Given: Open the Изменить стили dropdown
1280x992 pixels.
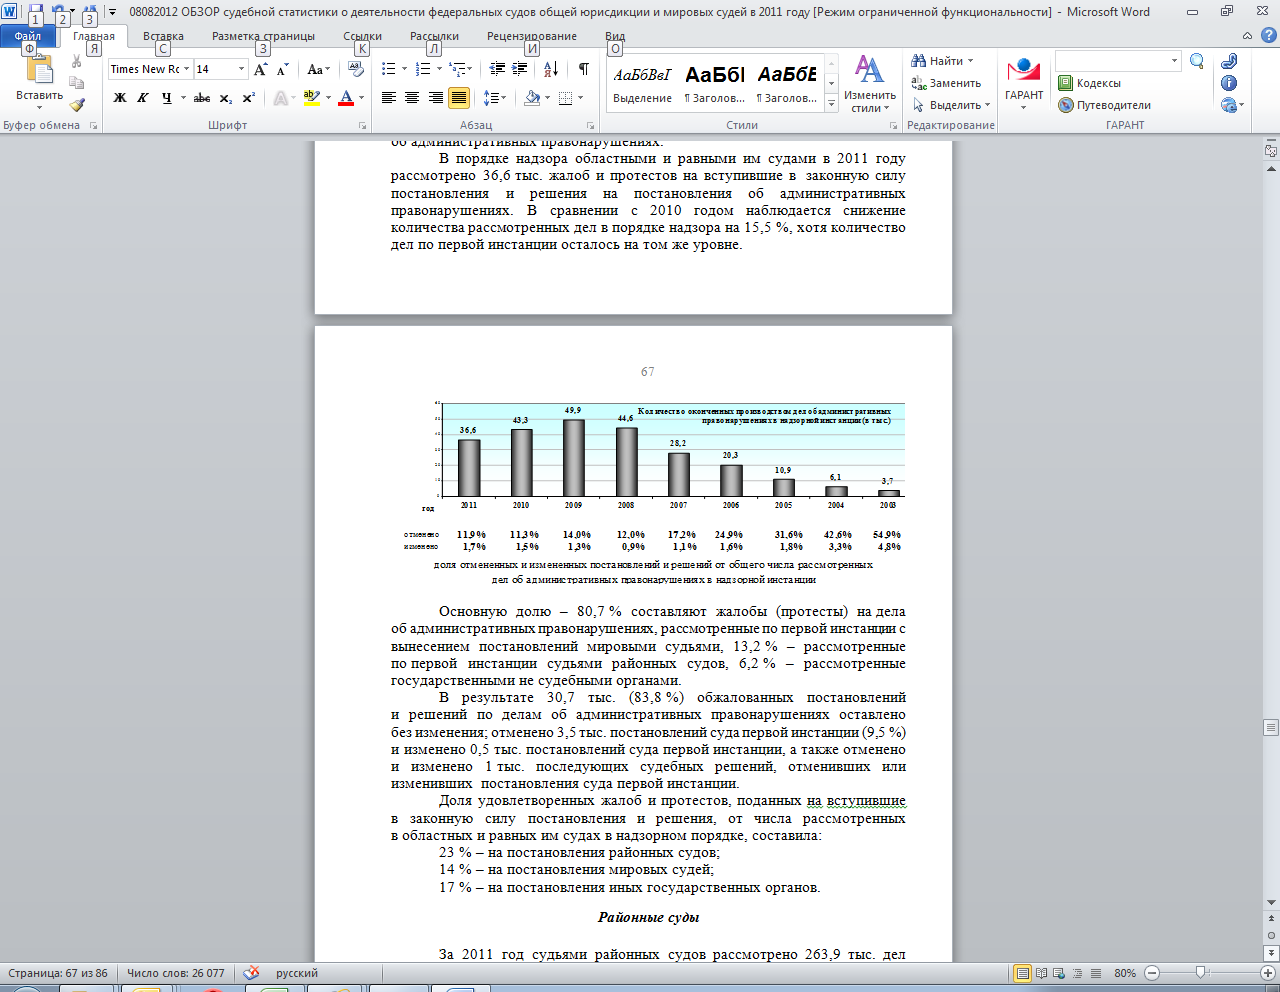Looking at the screenshot, I should [869, 84].
